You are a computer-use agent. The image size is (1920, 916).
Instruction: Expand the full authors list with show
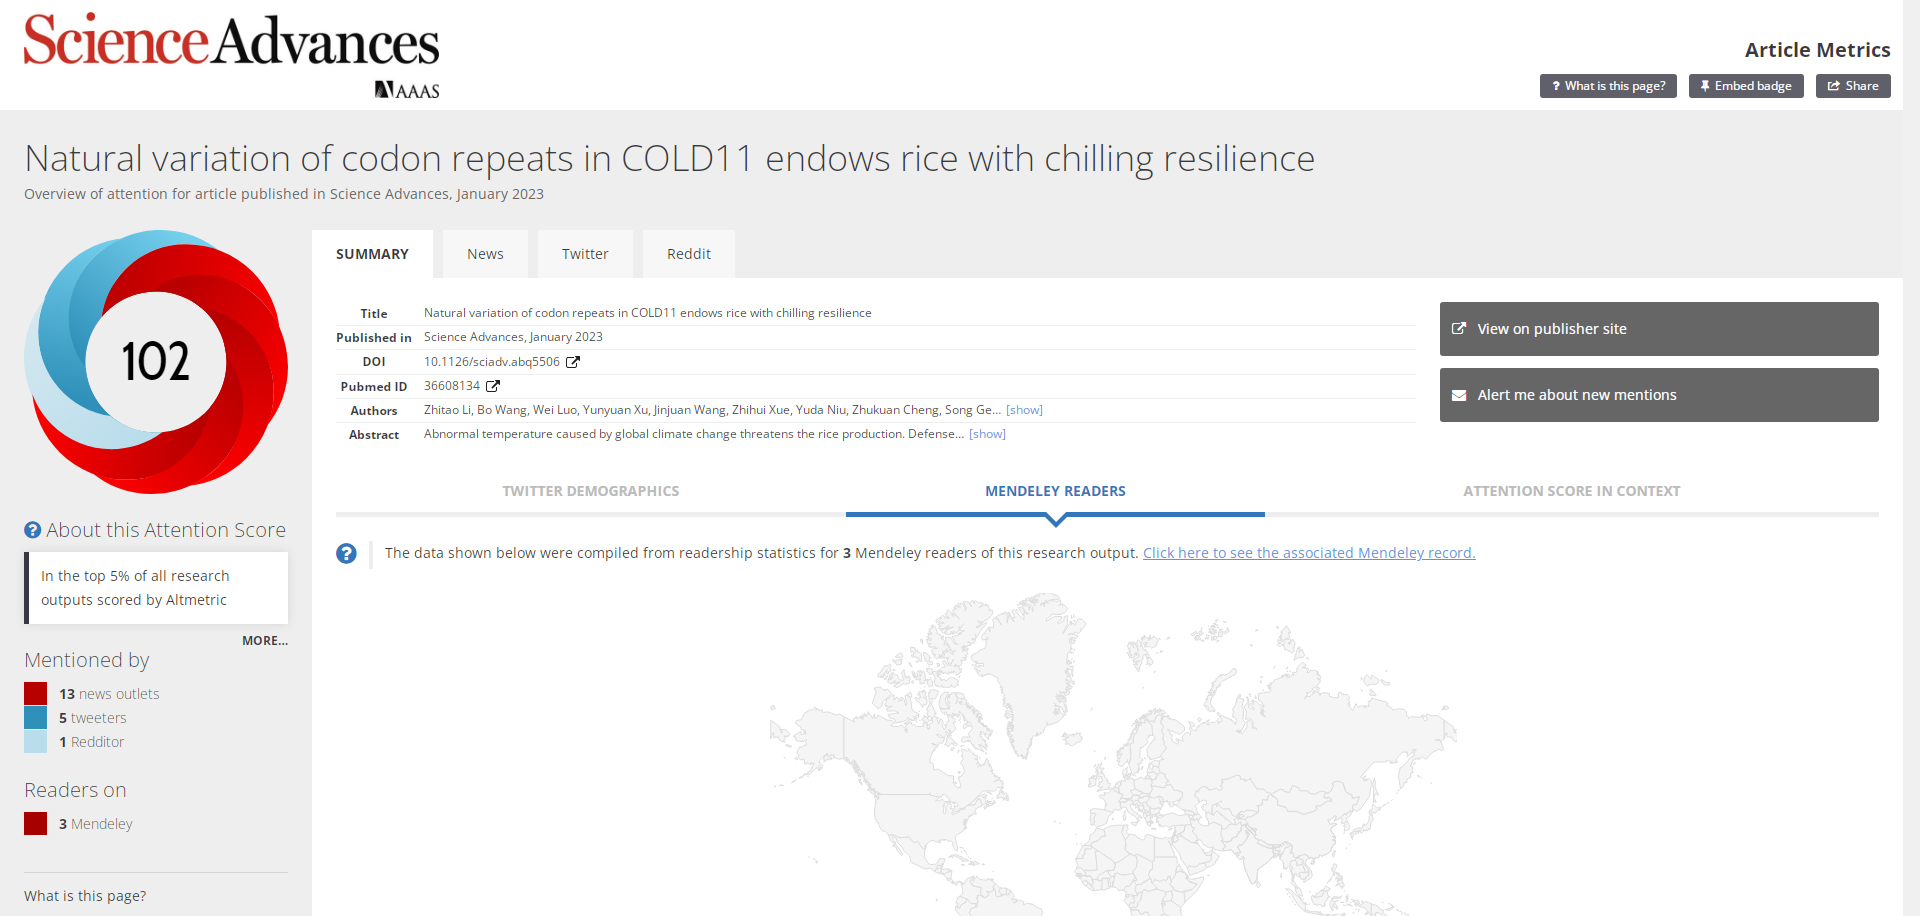coord(1024,410)
